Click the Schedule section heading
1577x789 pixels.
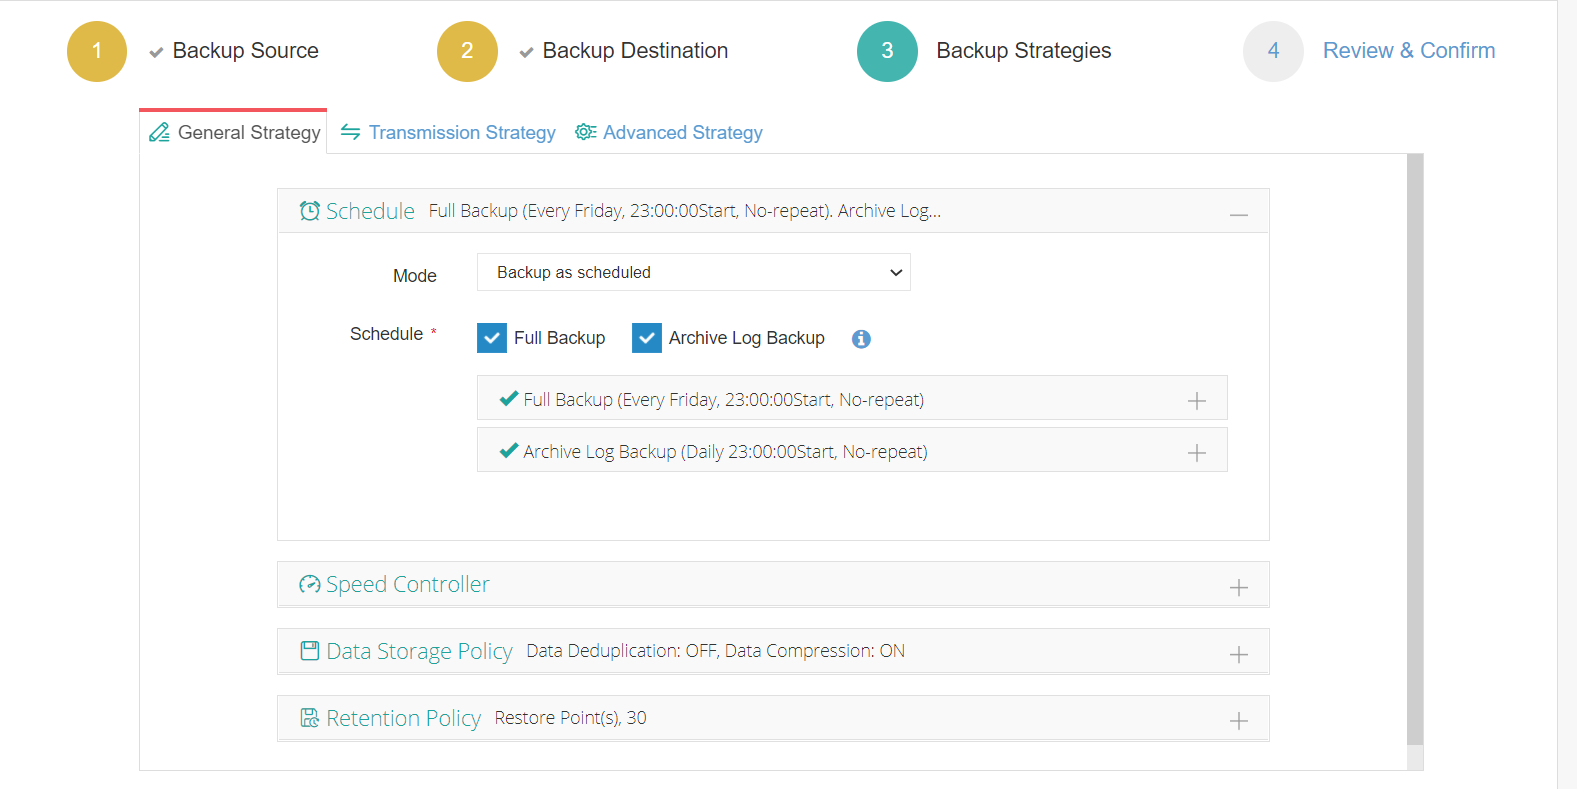(370, 211)
